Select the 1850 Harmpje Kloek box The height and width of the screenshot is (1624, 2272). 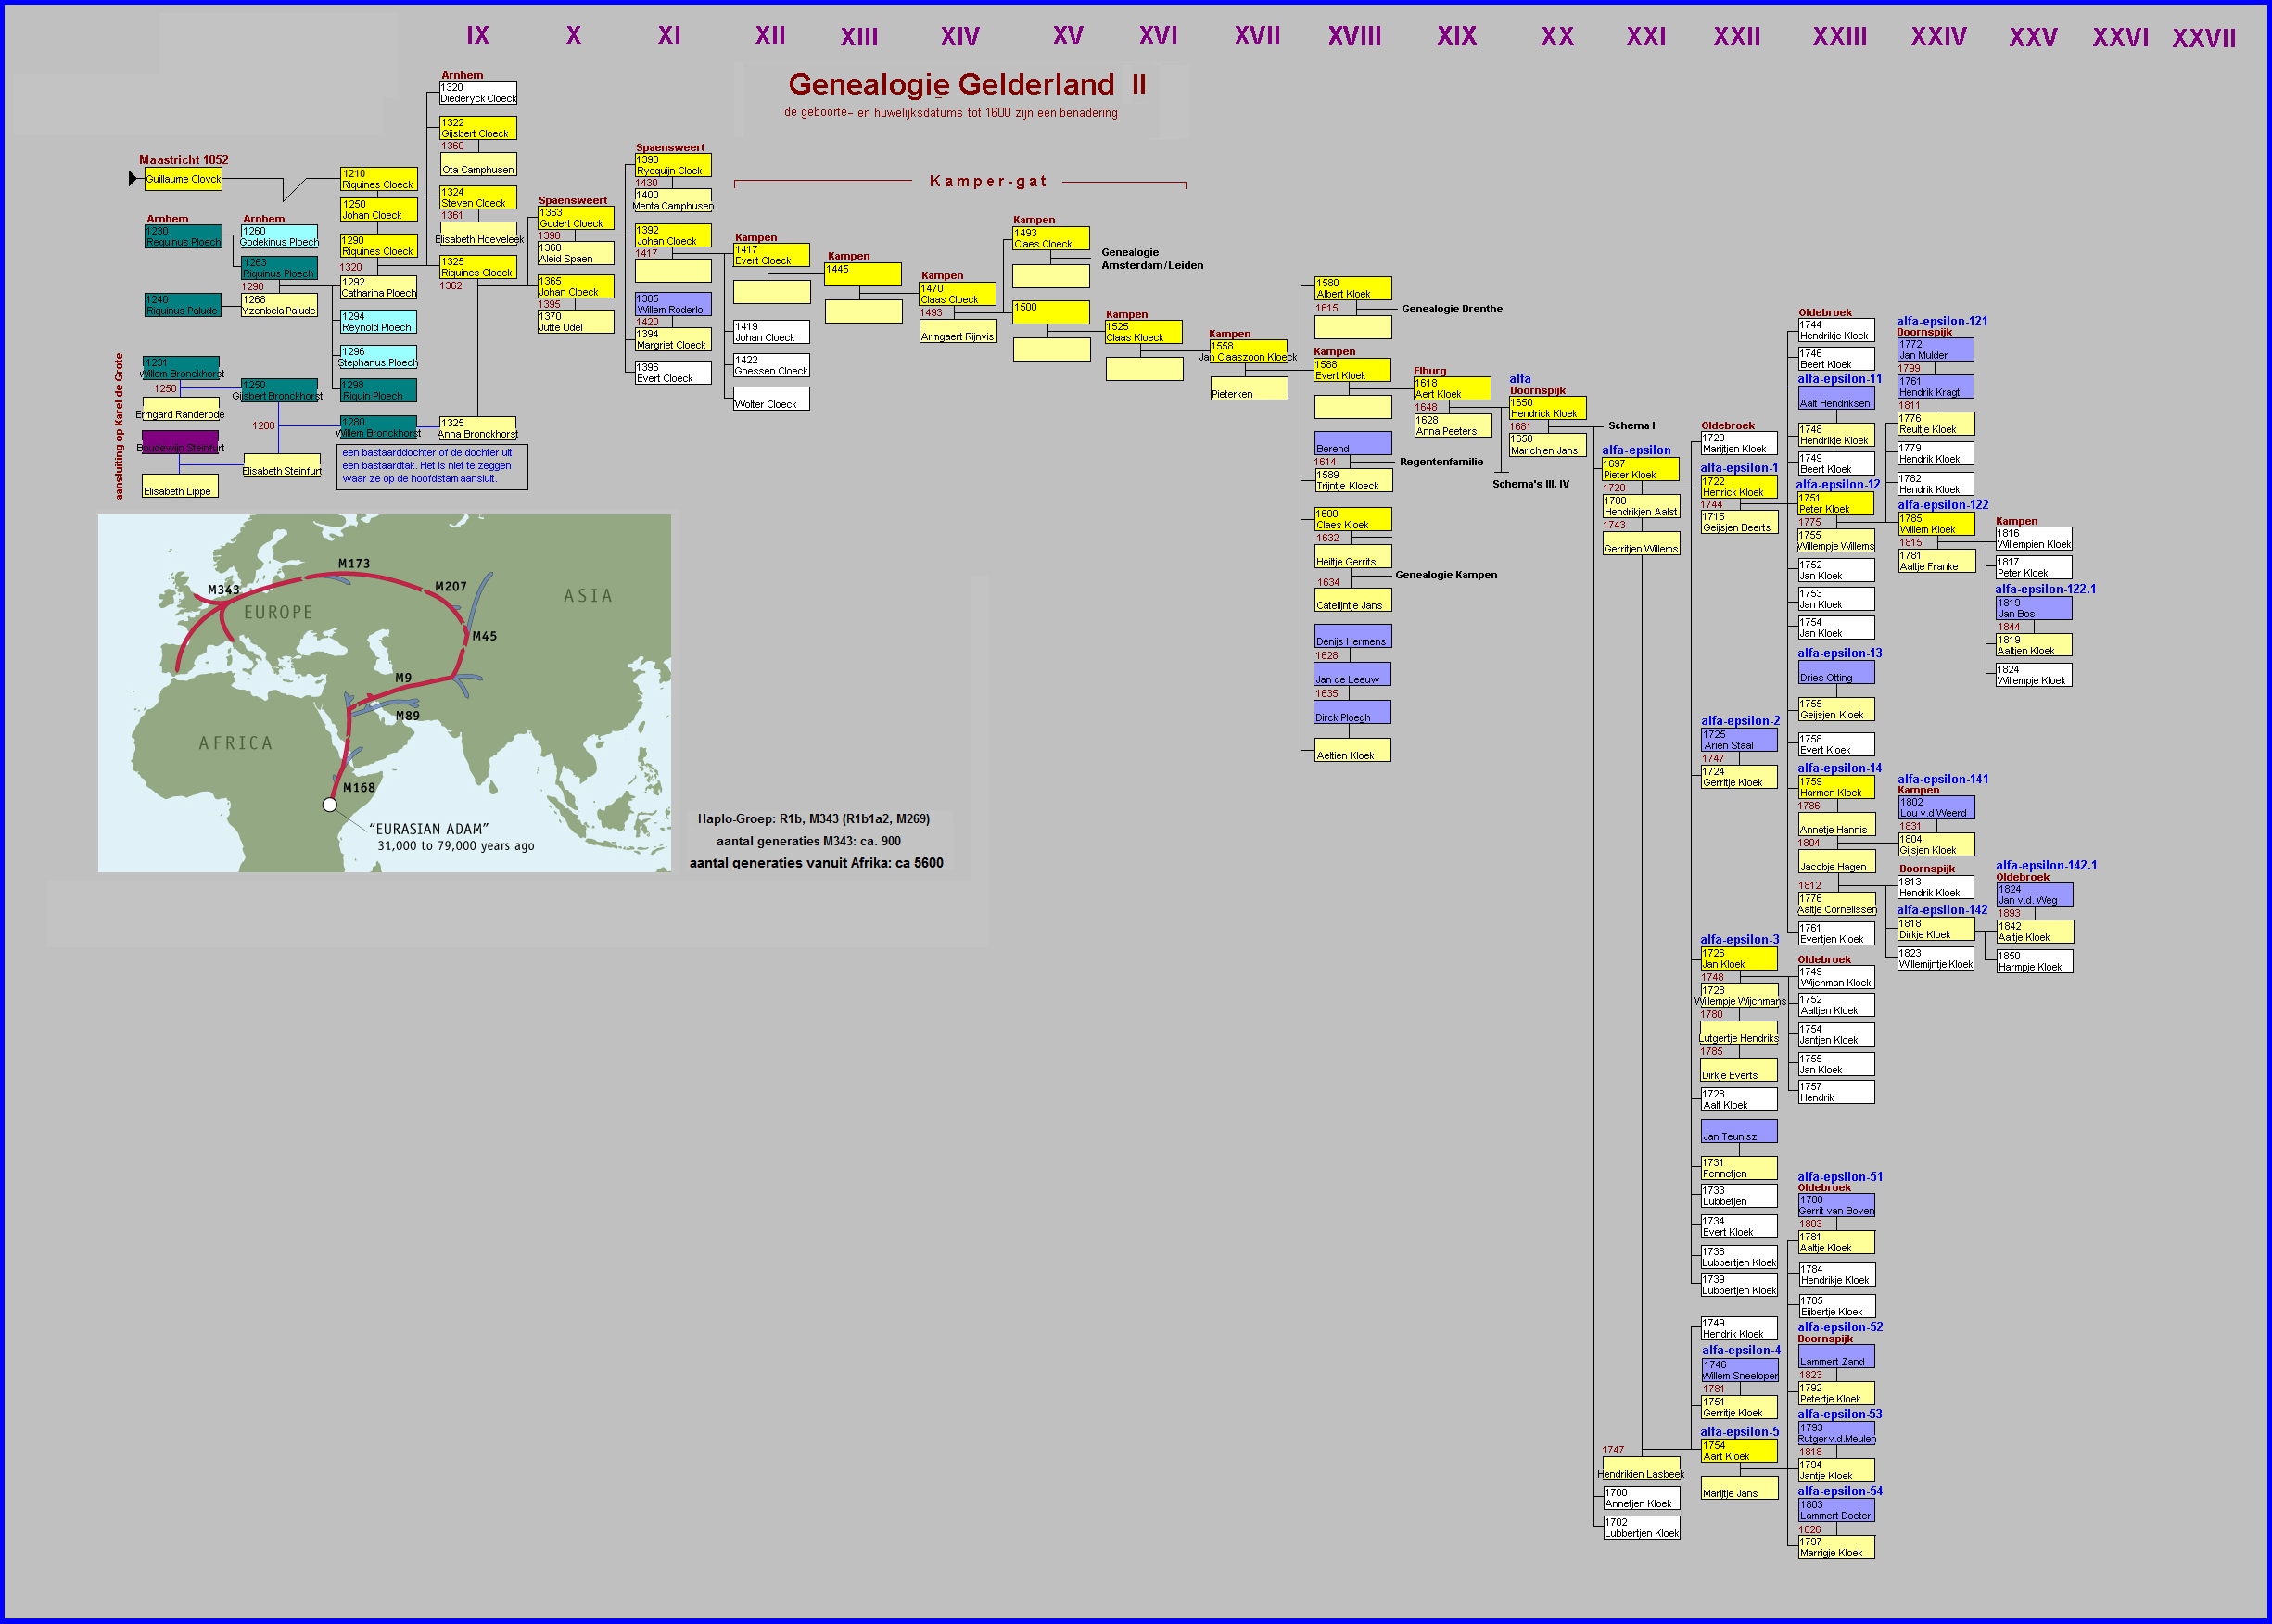point(2034,961)
